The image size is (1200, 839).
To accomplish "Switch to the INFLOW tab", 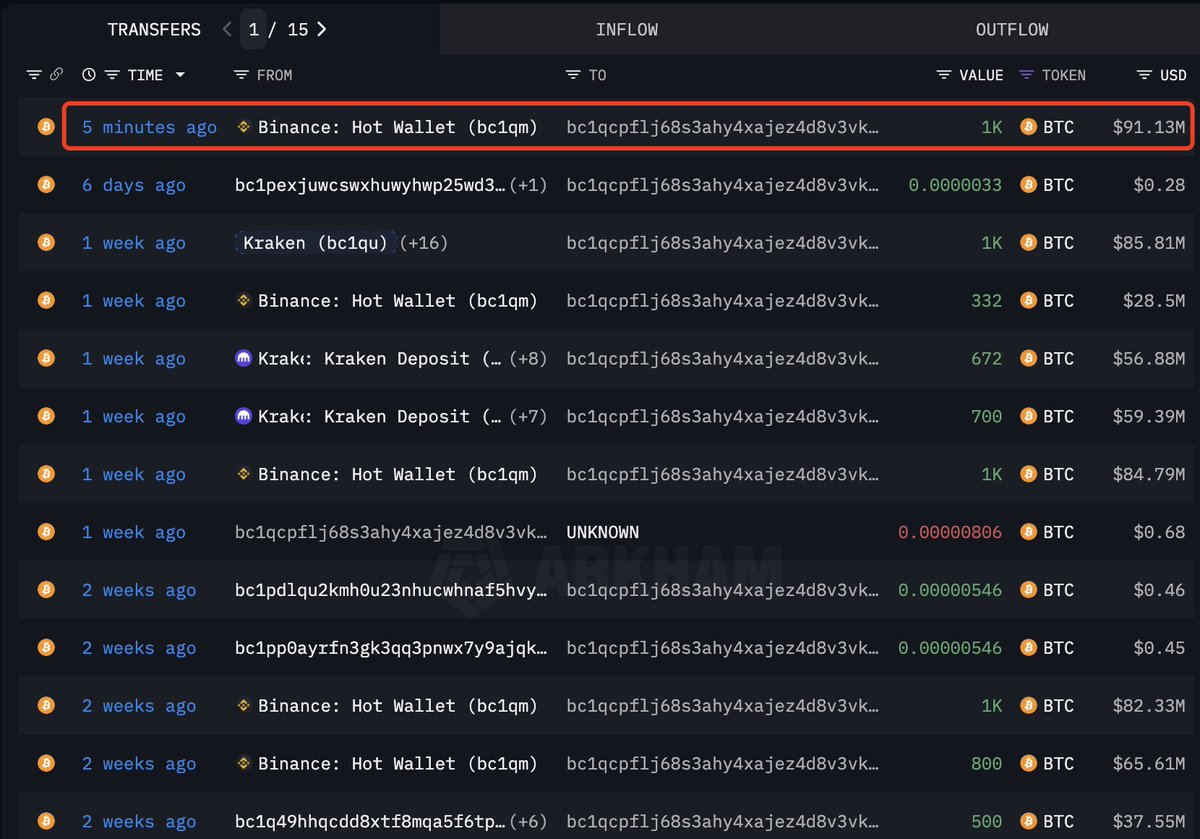I will [627, 29].
